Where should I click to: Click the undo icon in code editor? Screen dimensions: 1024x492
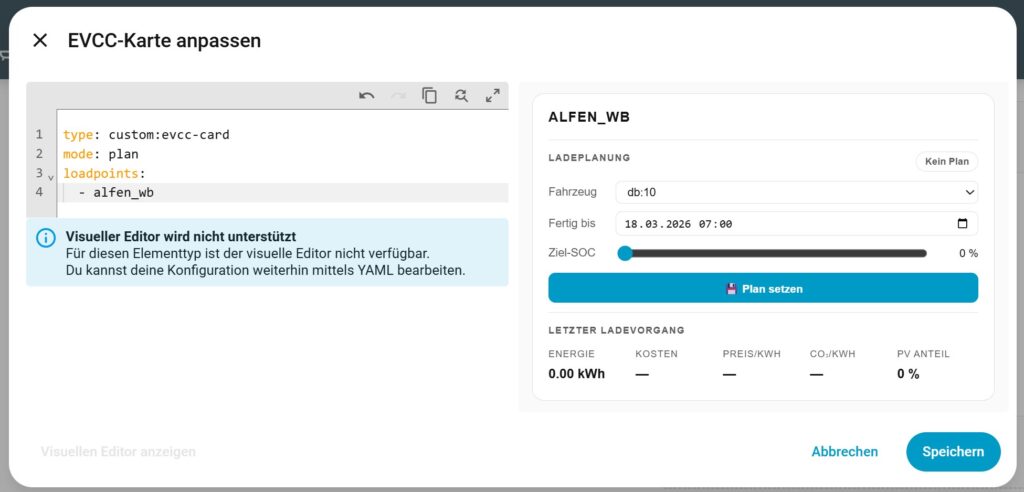(x=367, y=96)
